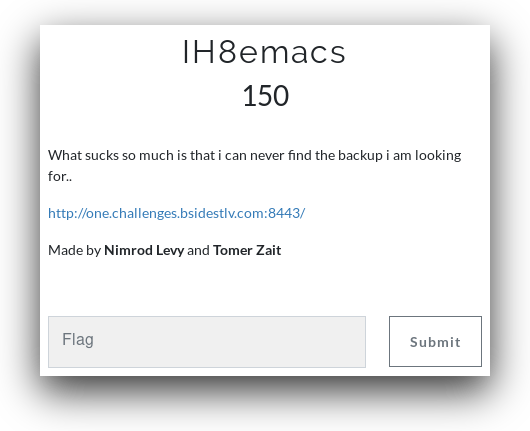
Task: Open the one.challenges.bsidestlv.com:8443 link
Action: pyautogui.click(x=176, y=213)
